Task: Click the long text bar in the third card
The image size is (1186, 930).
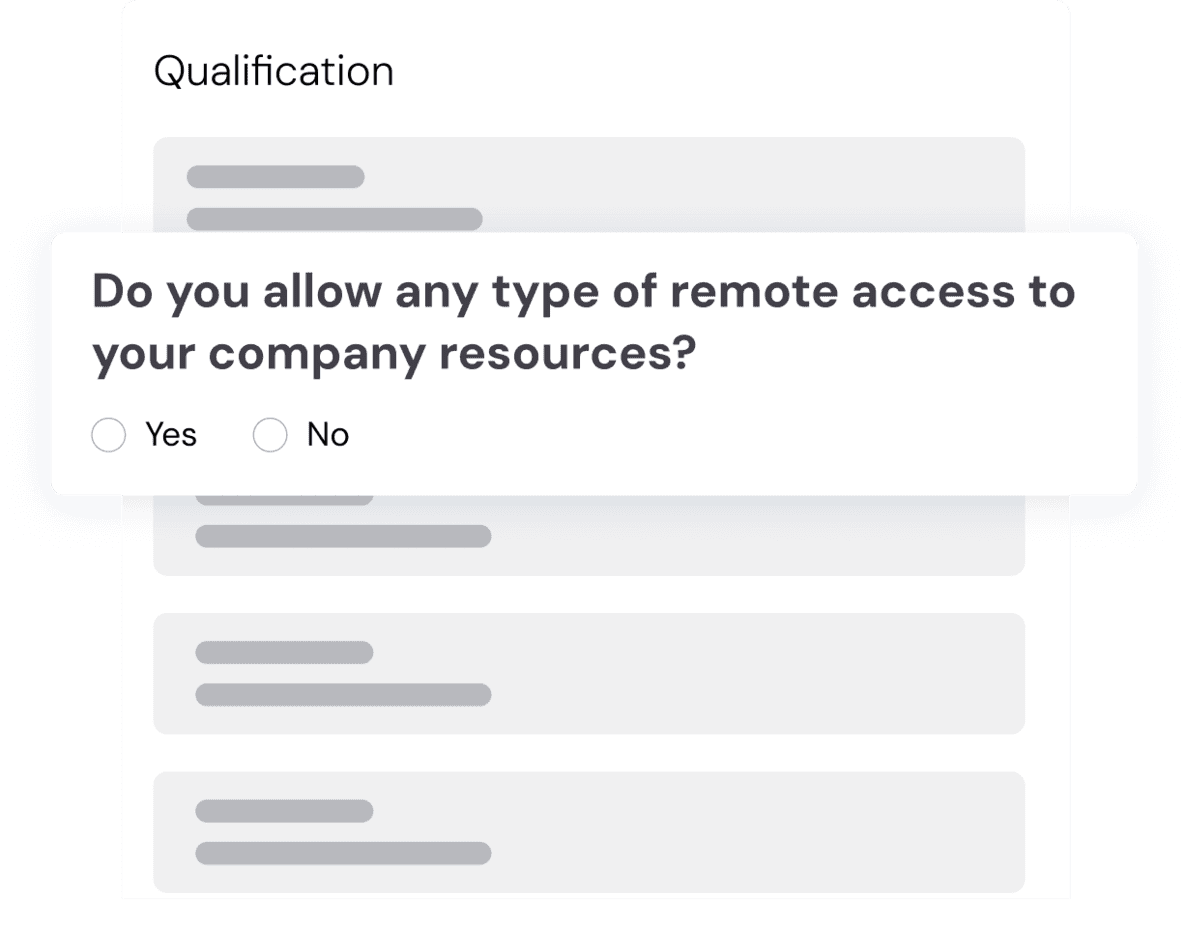Action: coord(343,694)
